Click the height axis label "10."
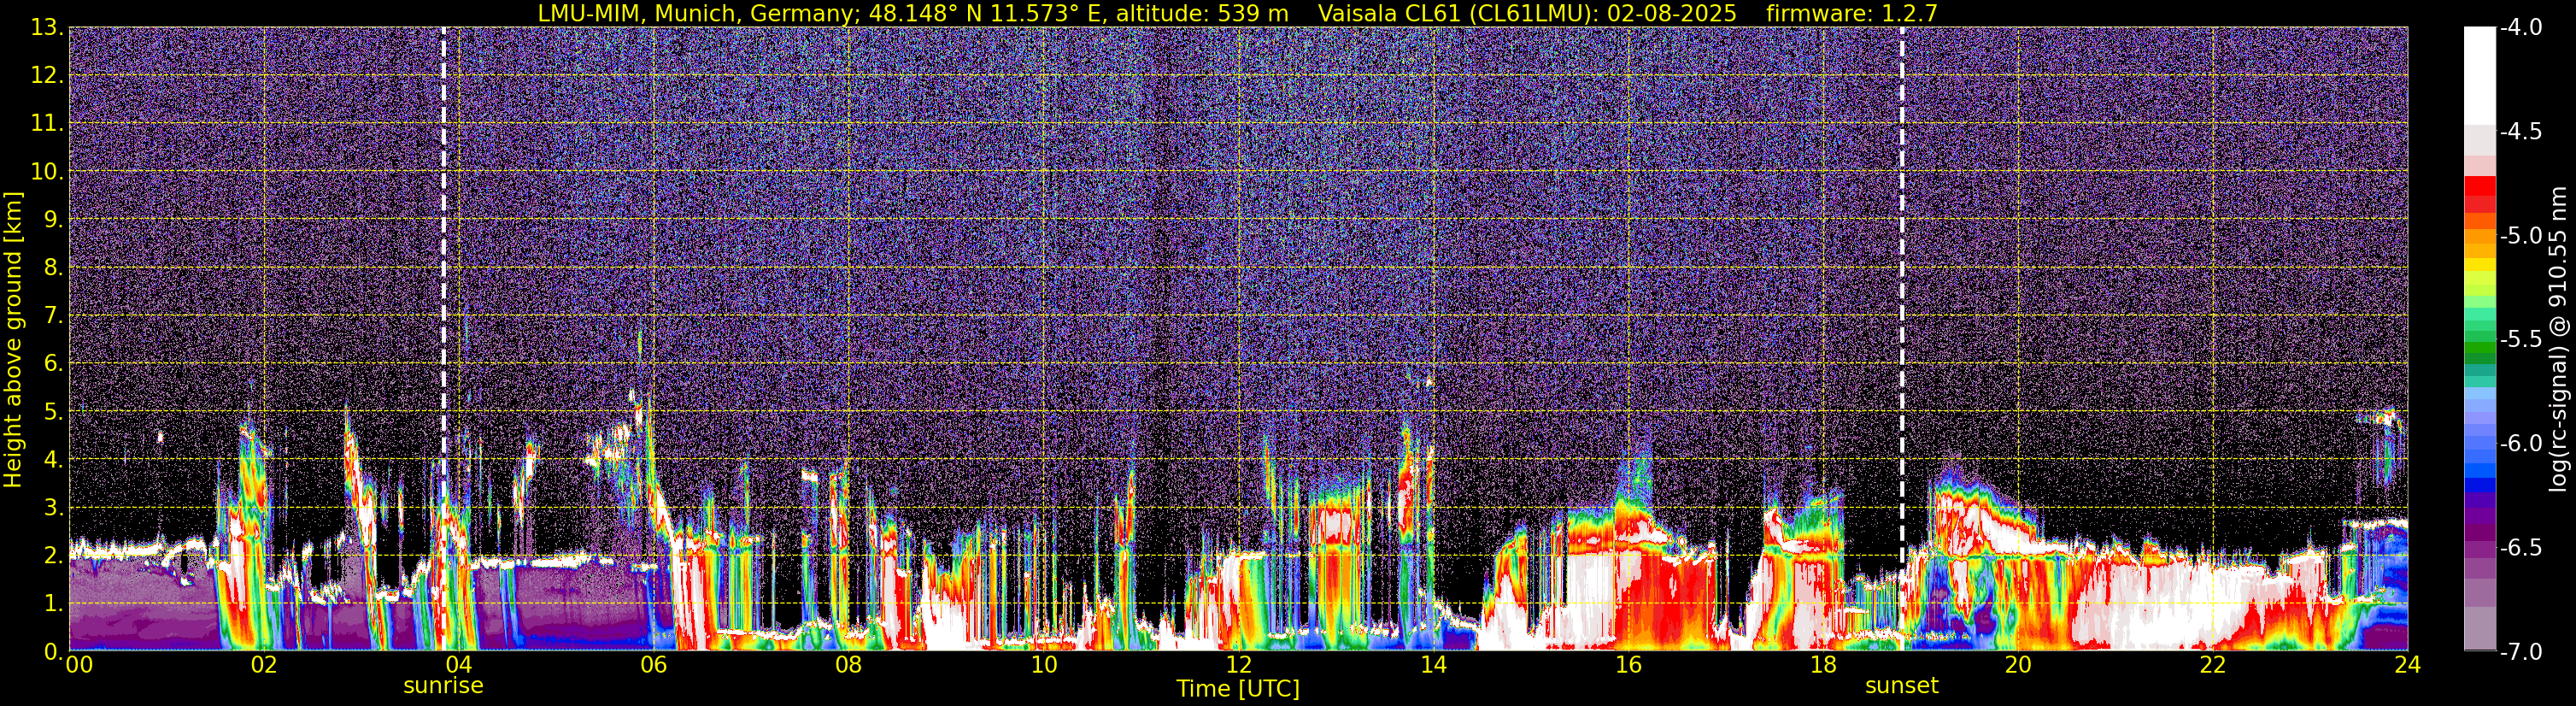Viewport: 2576px width, 706px height. point(48,172)
